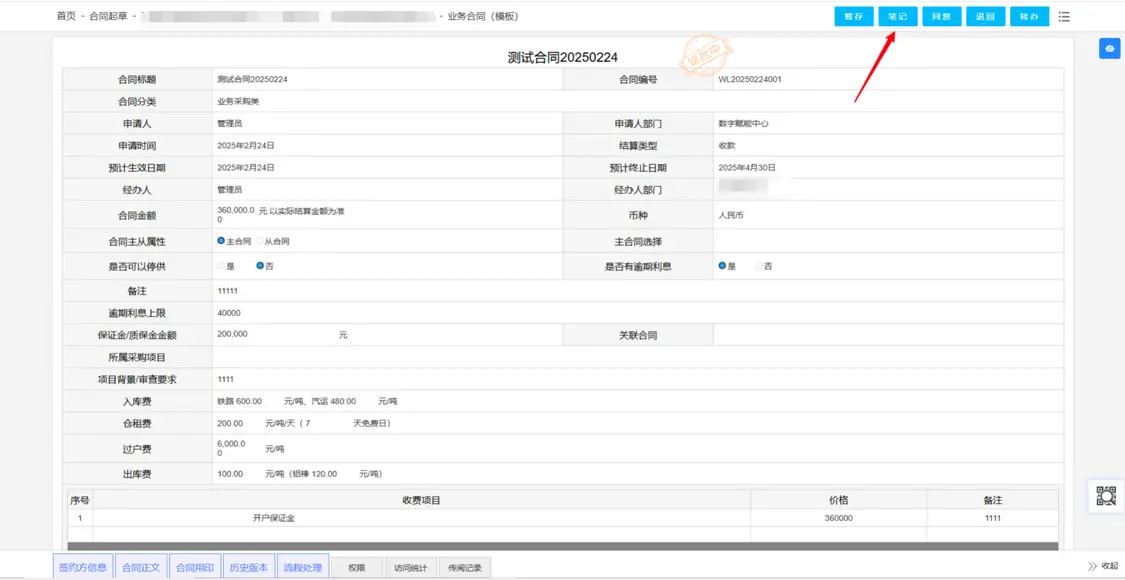
Task: Click the 业务合同（模板）breadcrumb text
Action: click(483, 17)
